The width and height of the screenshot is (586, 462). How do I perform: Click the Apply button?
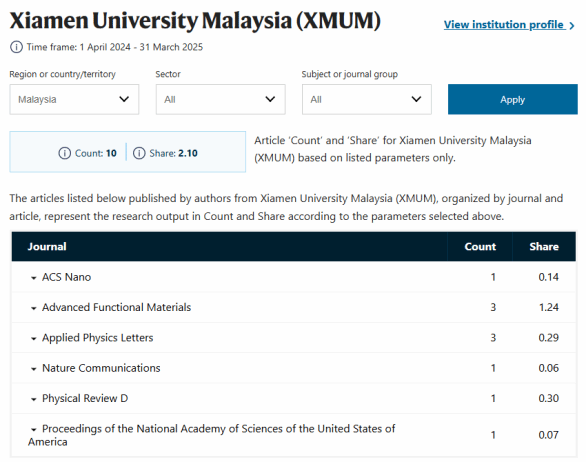(513, 99)
